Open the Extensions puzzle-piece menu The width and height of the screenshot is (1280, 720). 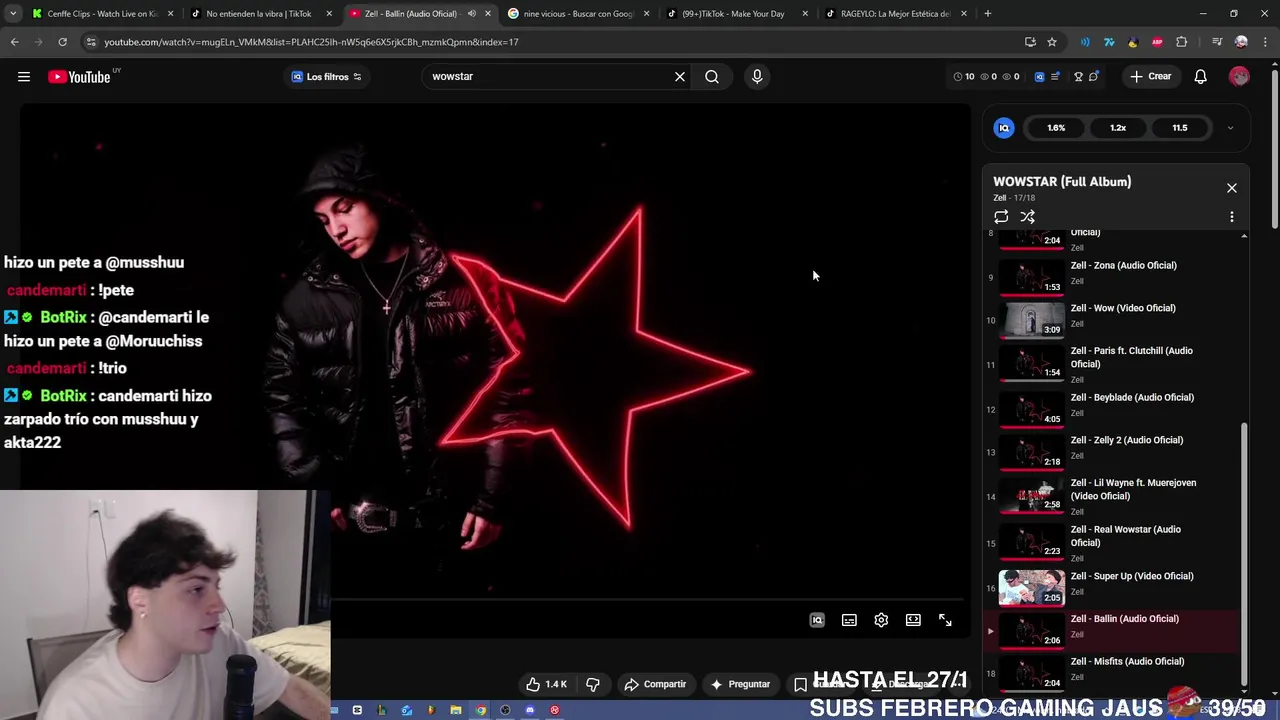click(1182, 42)
